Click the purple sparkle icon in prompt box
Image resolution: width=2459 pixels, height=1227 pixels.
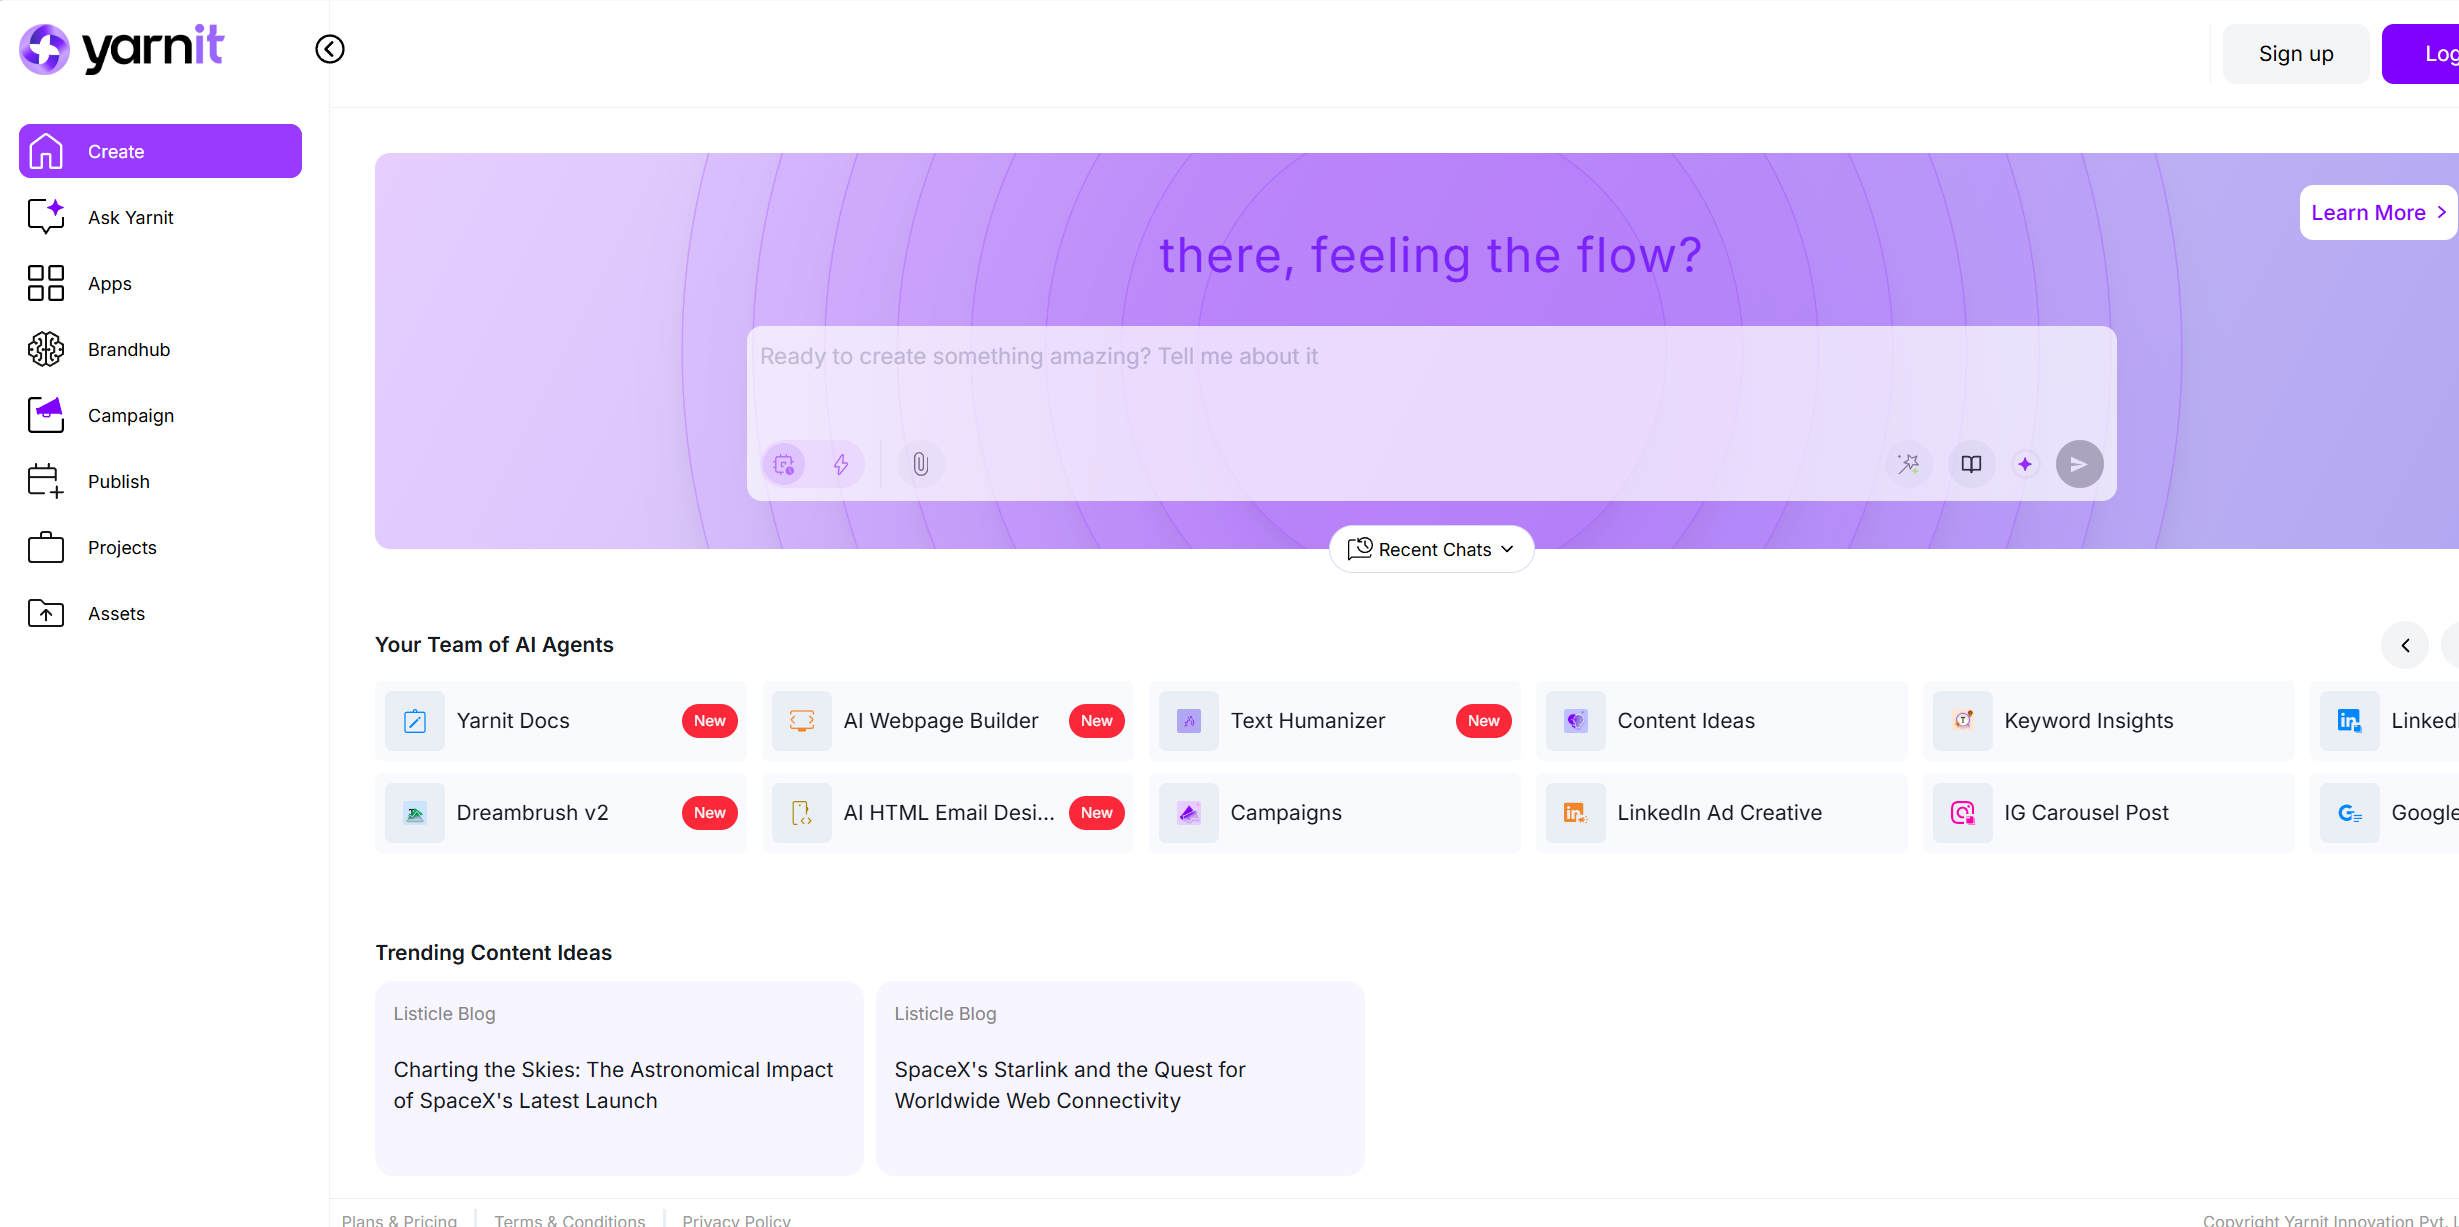pos(2025,464)
